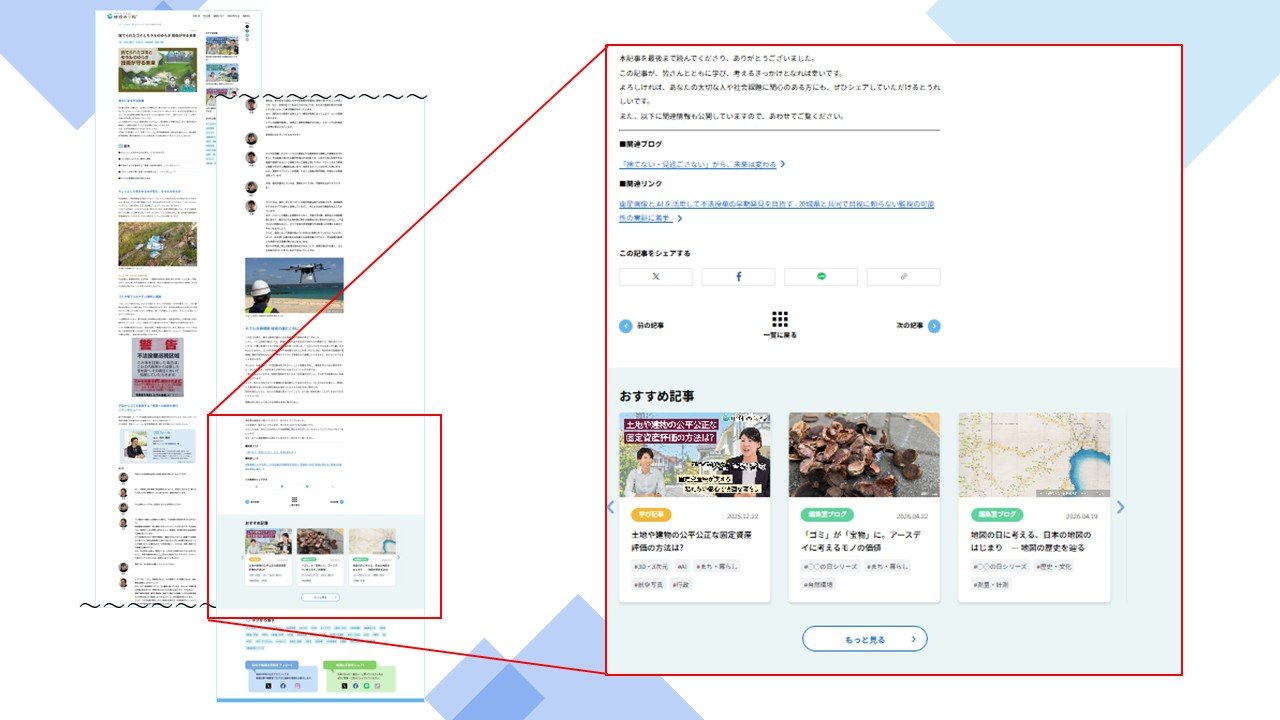Open the property assessment article thumbnail
This screenshot has height=720, width=1280.
694,455
